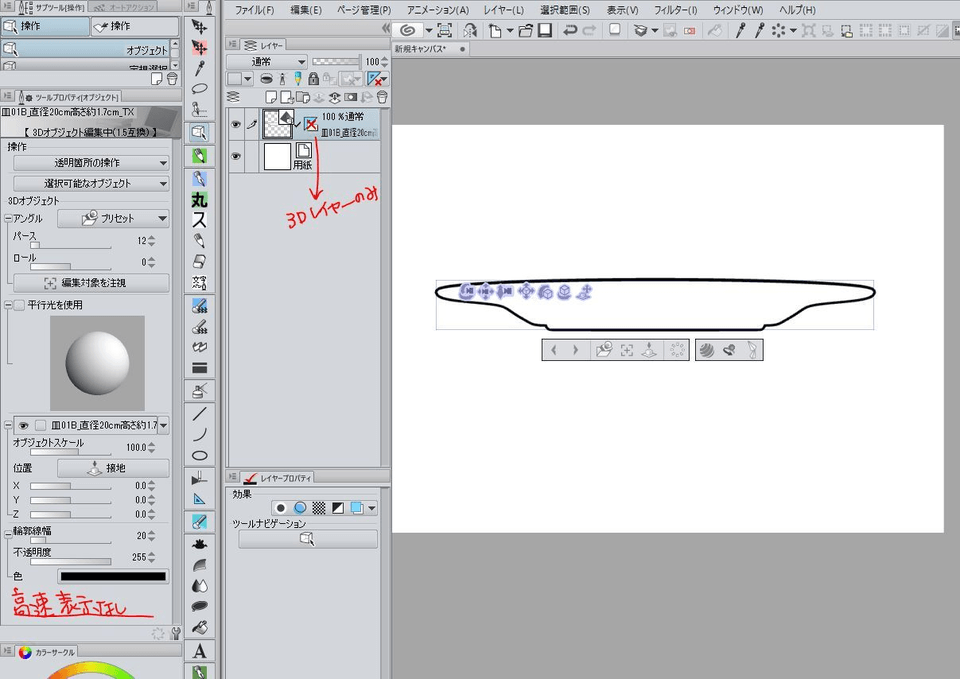Viewport: 960px width, 679px height.
Task: Select the Eraser tool
Action: [199, 261]
